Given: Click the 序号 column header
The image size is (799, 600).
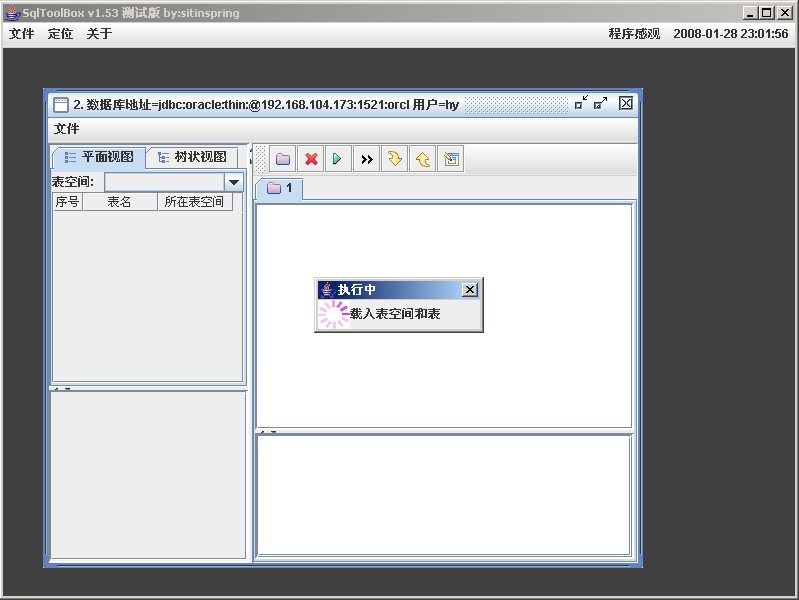Looking at the screenshot, I should pos(68,202).
